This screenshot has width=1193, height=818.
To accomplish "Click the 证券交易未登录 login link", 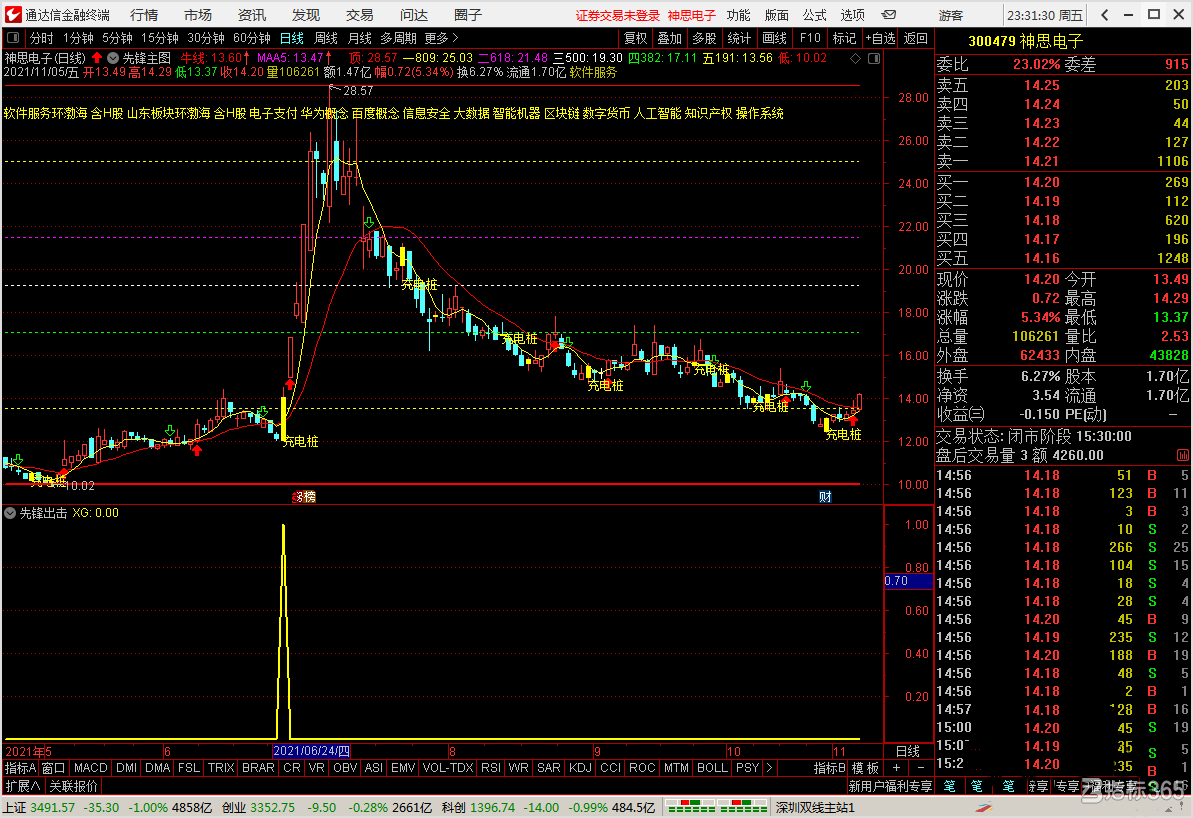I will click(x=618, y=14).
